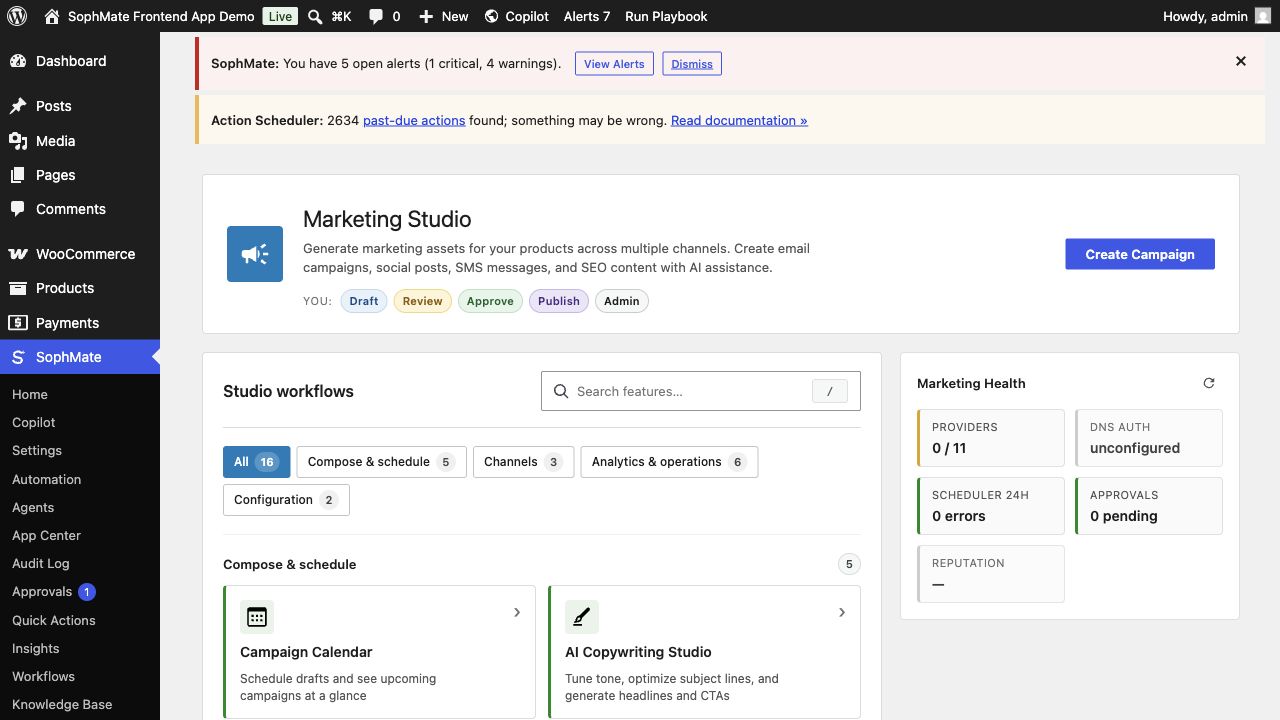Open the Read documentation link
The height and width of the screenshot is (720, 1280).
tap(739, 120)
